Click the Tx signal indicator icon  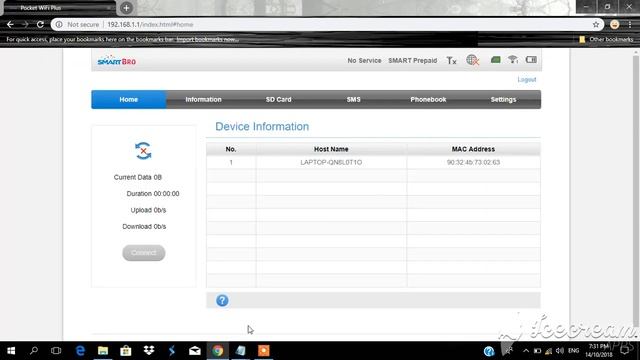(451, 60)
